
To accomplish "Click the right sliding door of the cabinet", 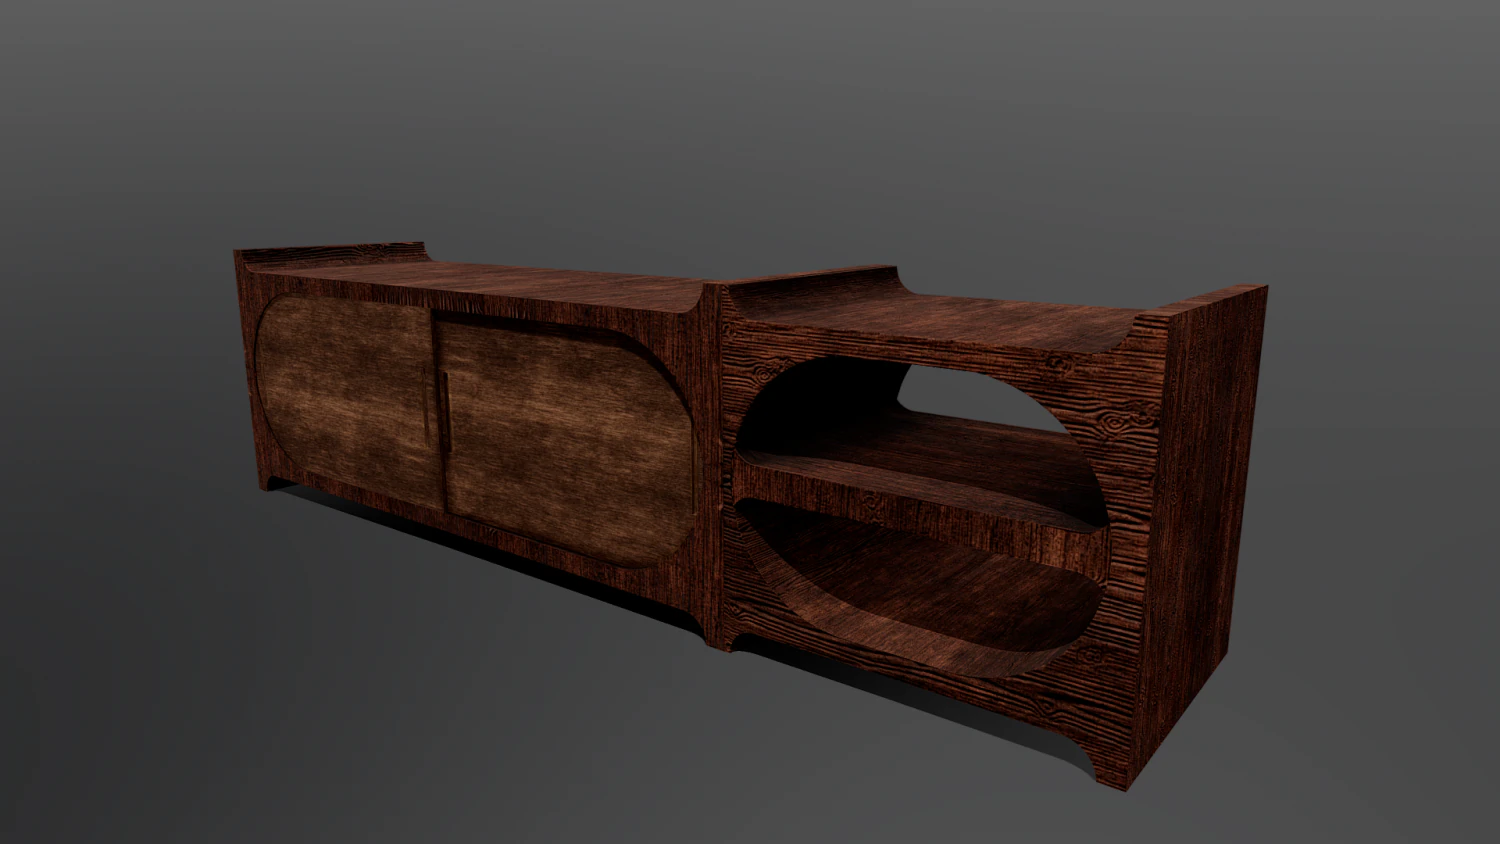I will pyautogui.click(x=565, y=440).
